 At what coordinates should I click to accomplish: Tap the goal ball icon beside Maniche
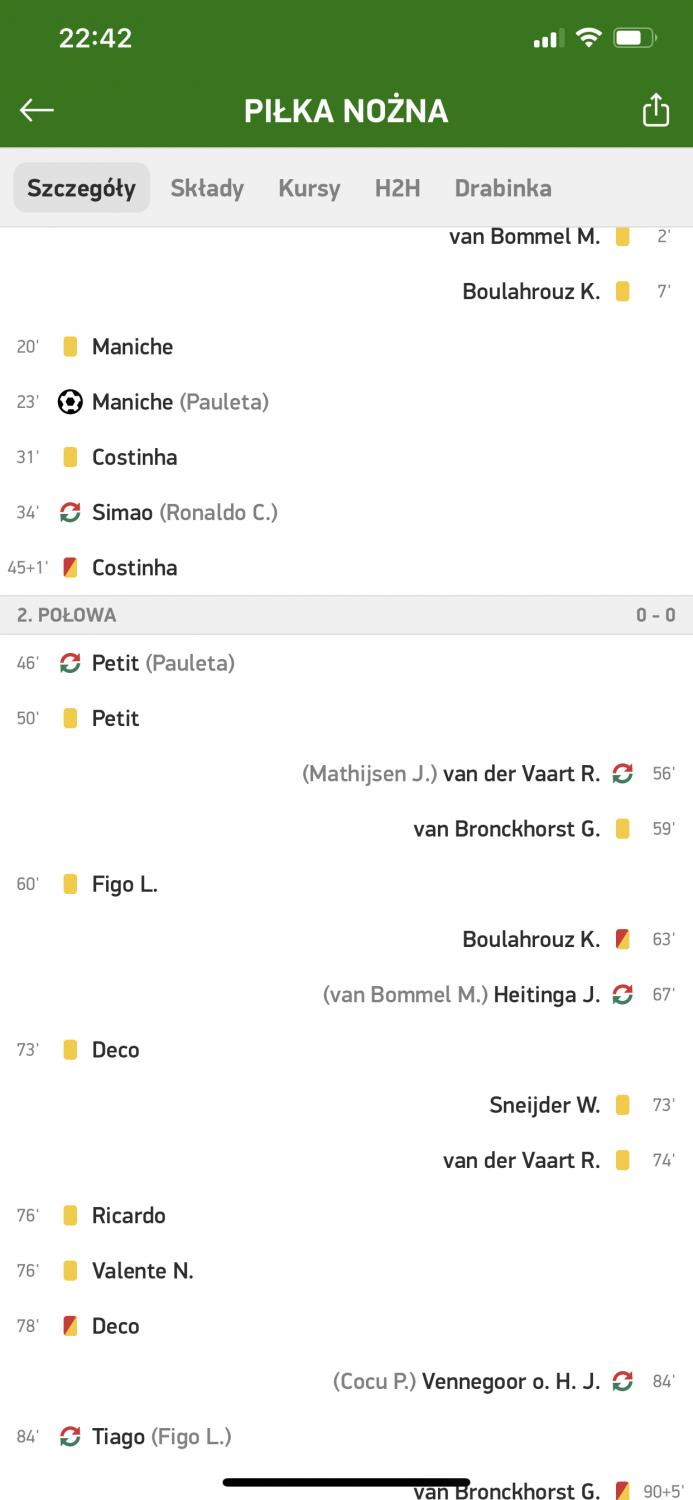(70, 402)
